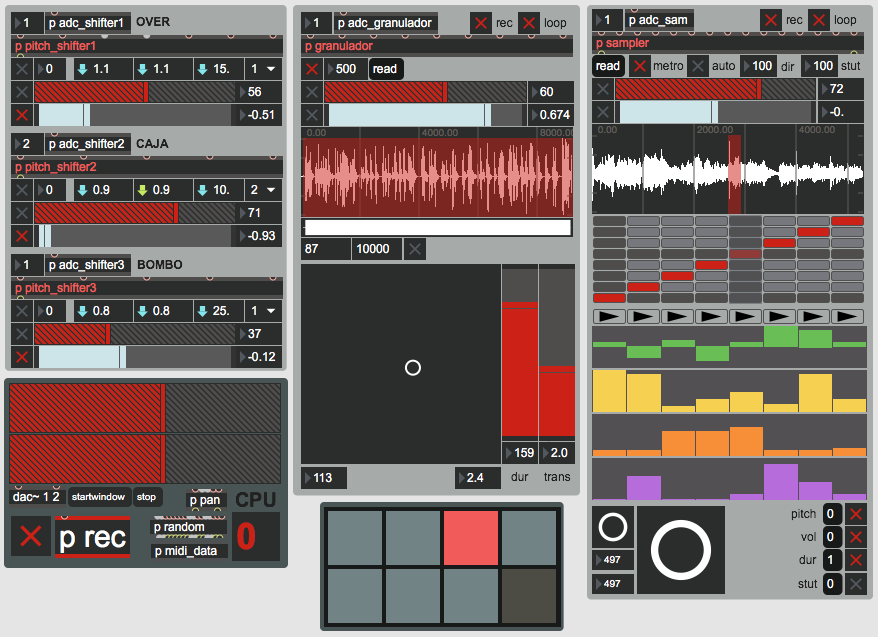The width and height of the screenshot is (878, 637).
Task: Click the cyan arrow beside 10. in pitch_shifter2
Action: click(x=202, y=190)
